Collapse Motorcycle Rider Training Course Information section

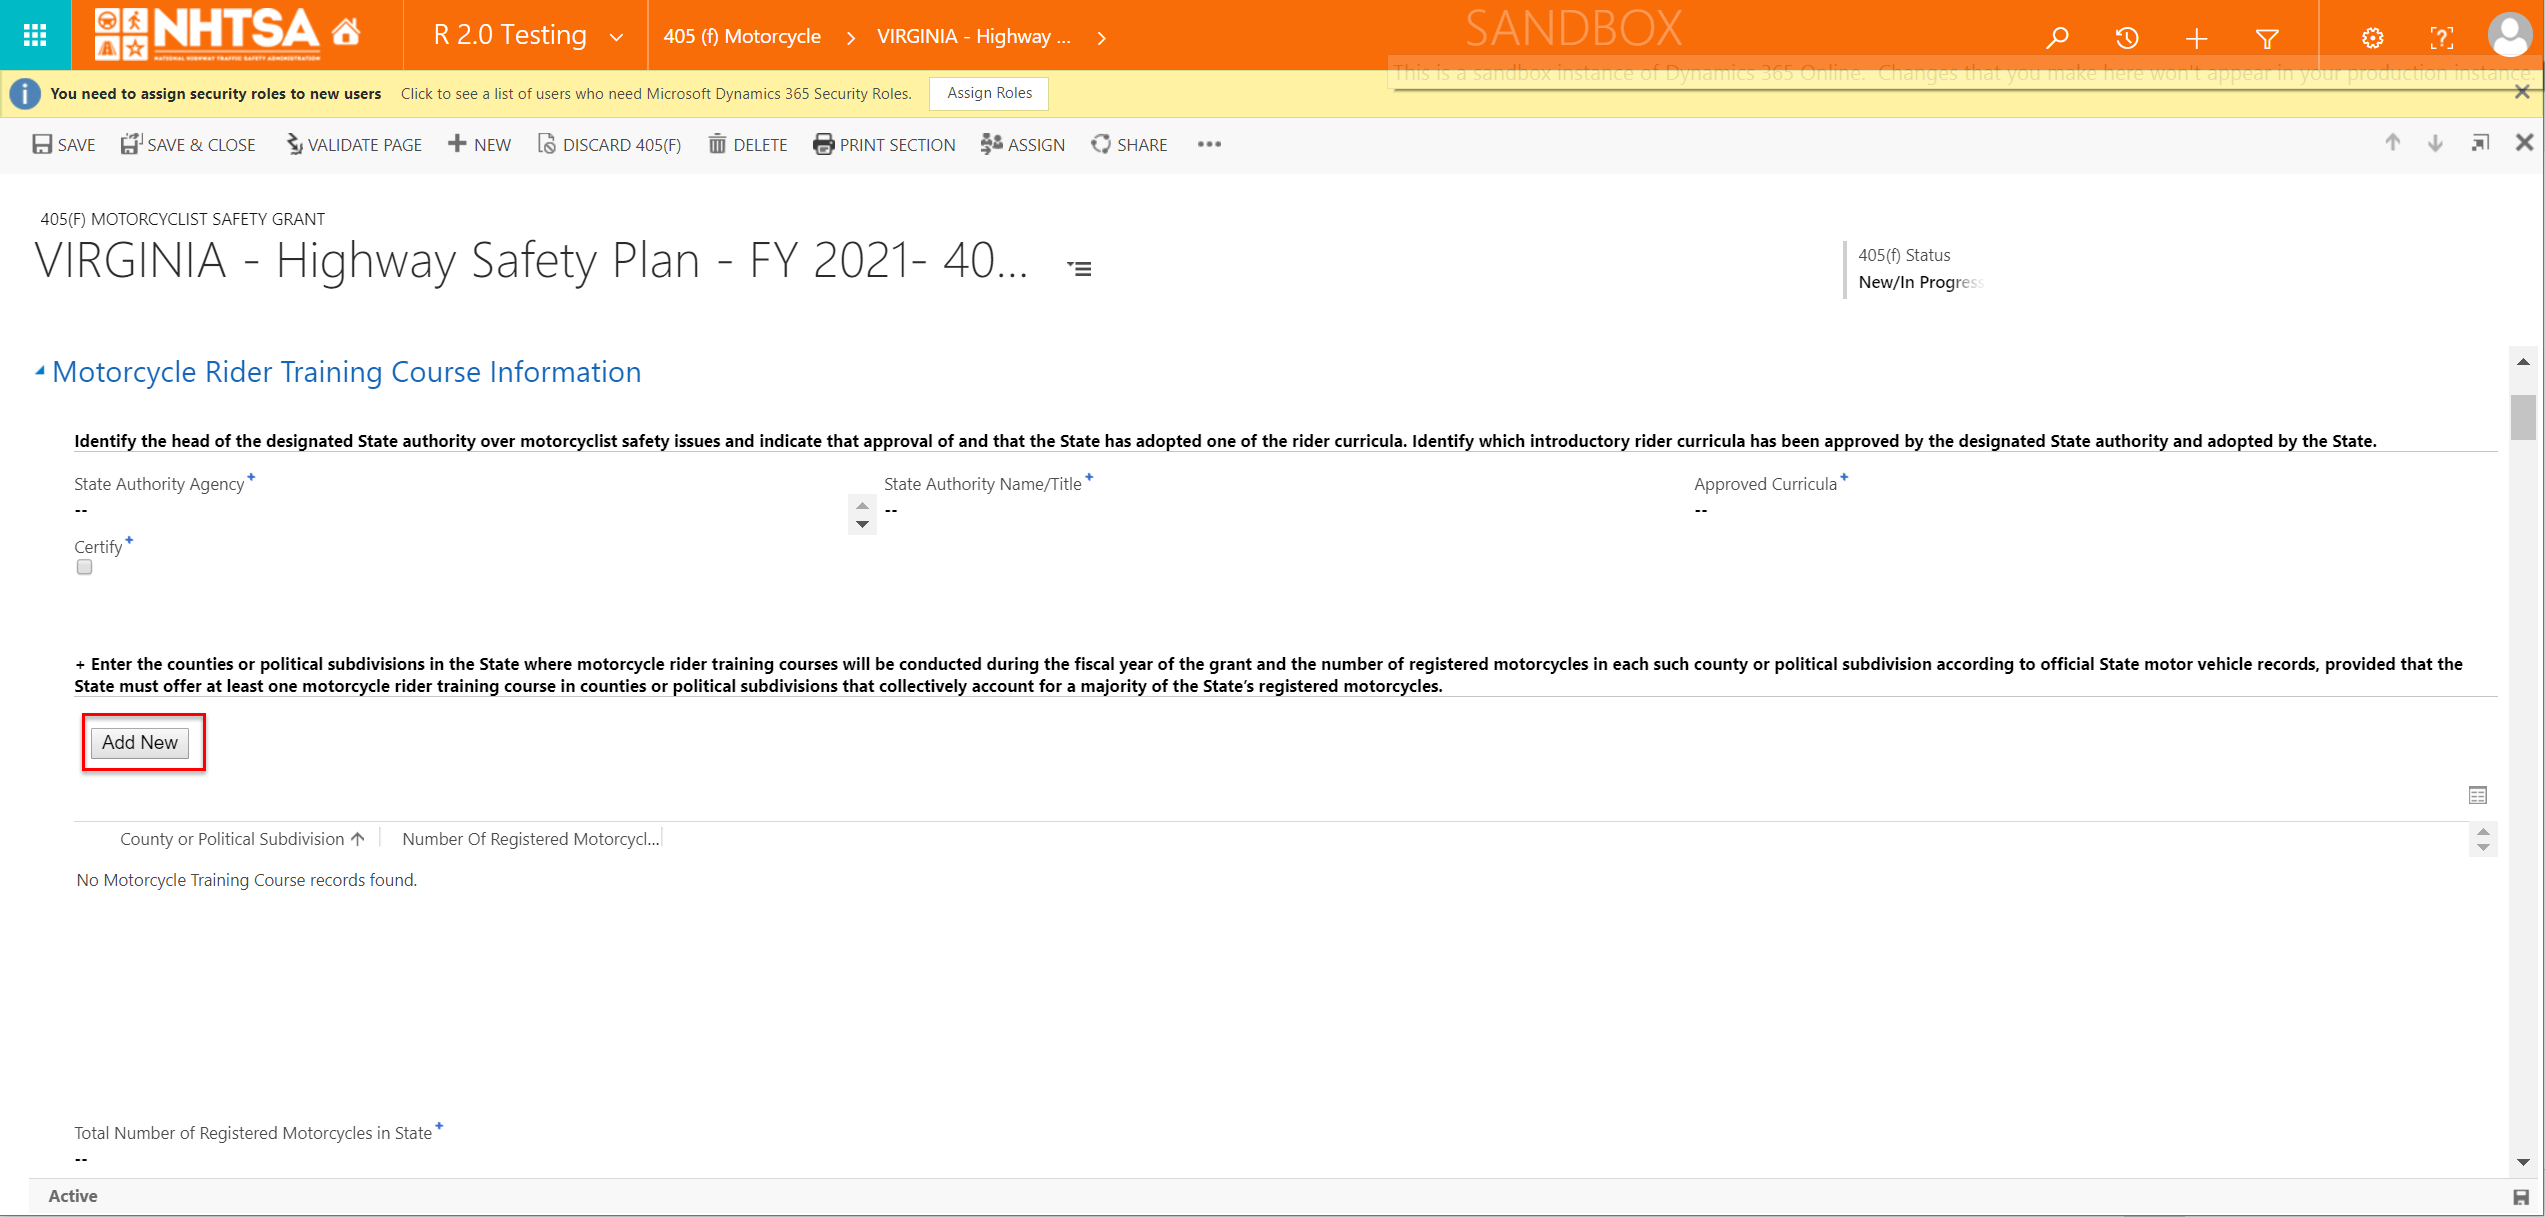40,371
